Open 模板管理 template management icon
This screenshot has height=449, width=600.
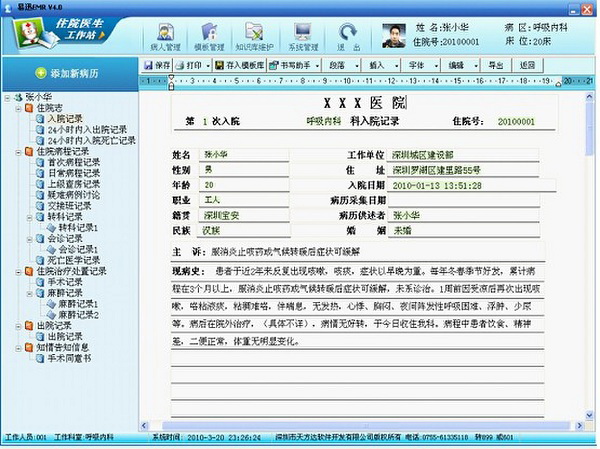coord(209,37)
